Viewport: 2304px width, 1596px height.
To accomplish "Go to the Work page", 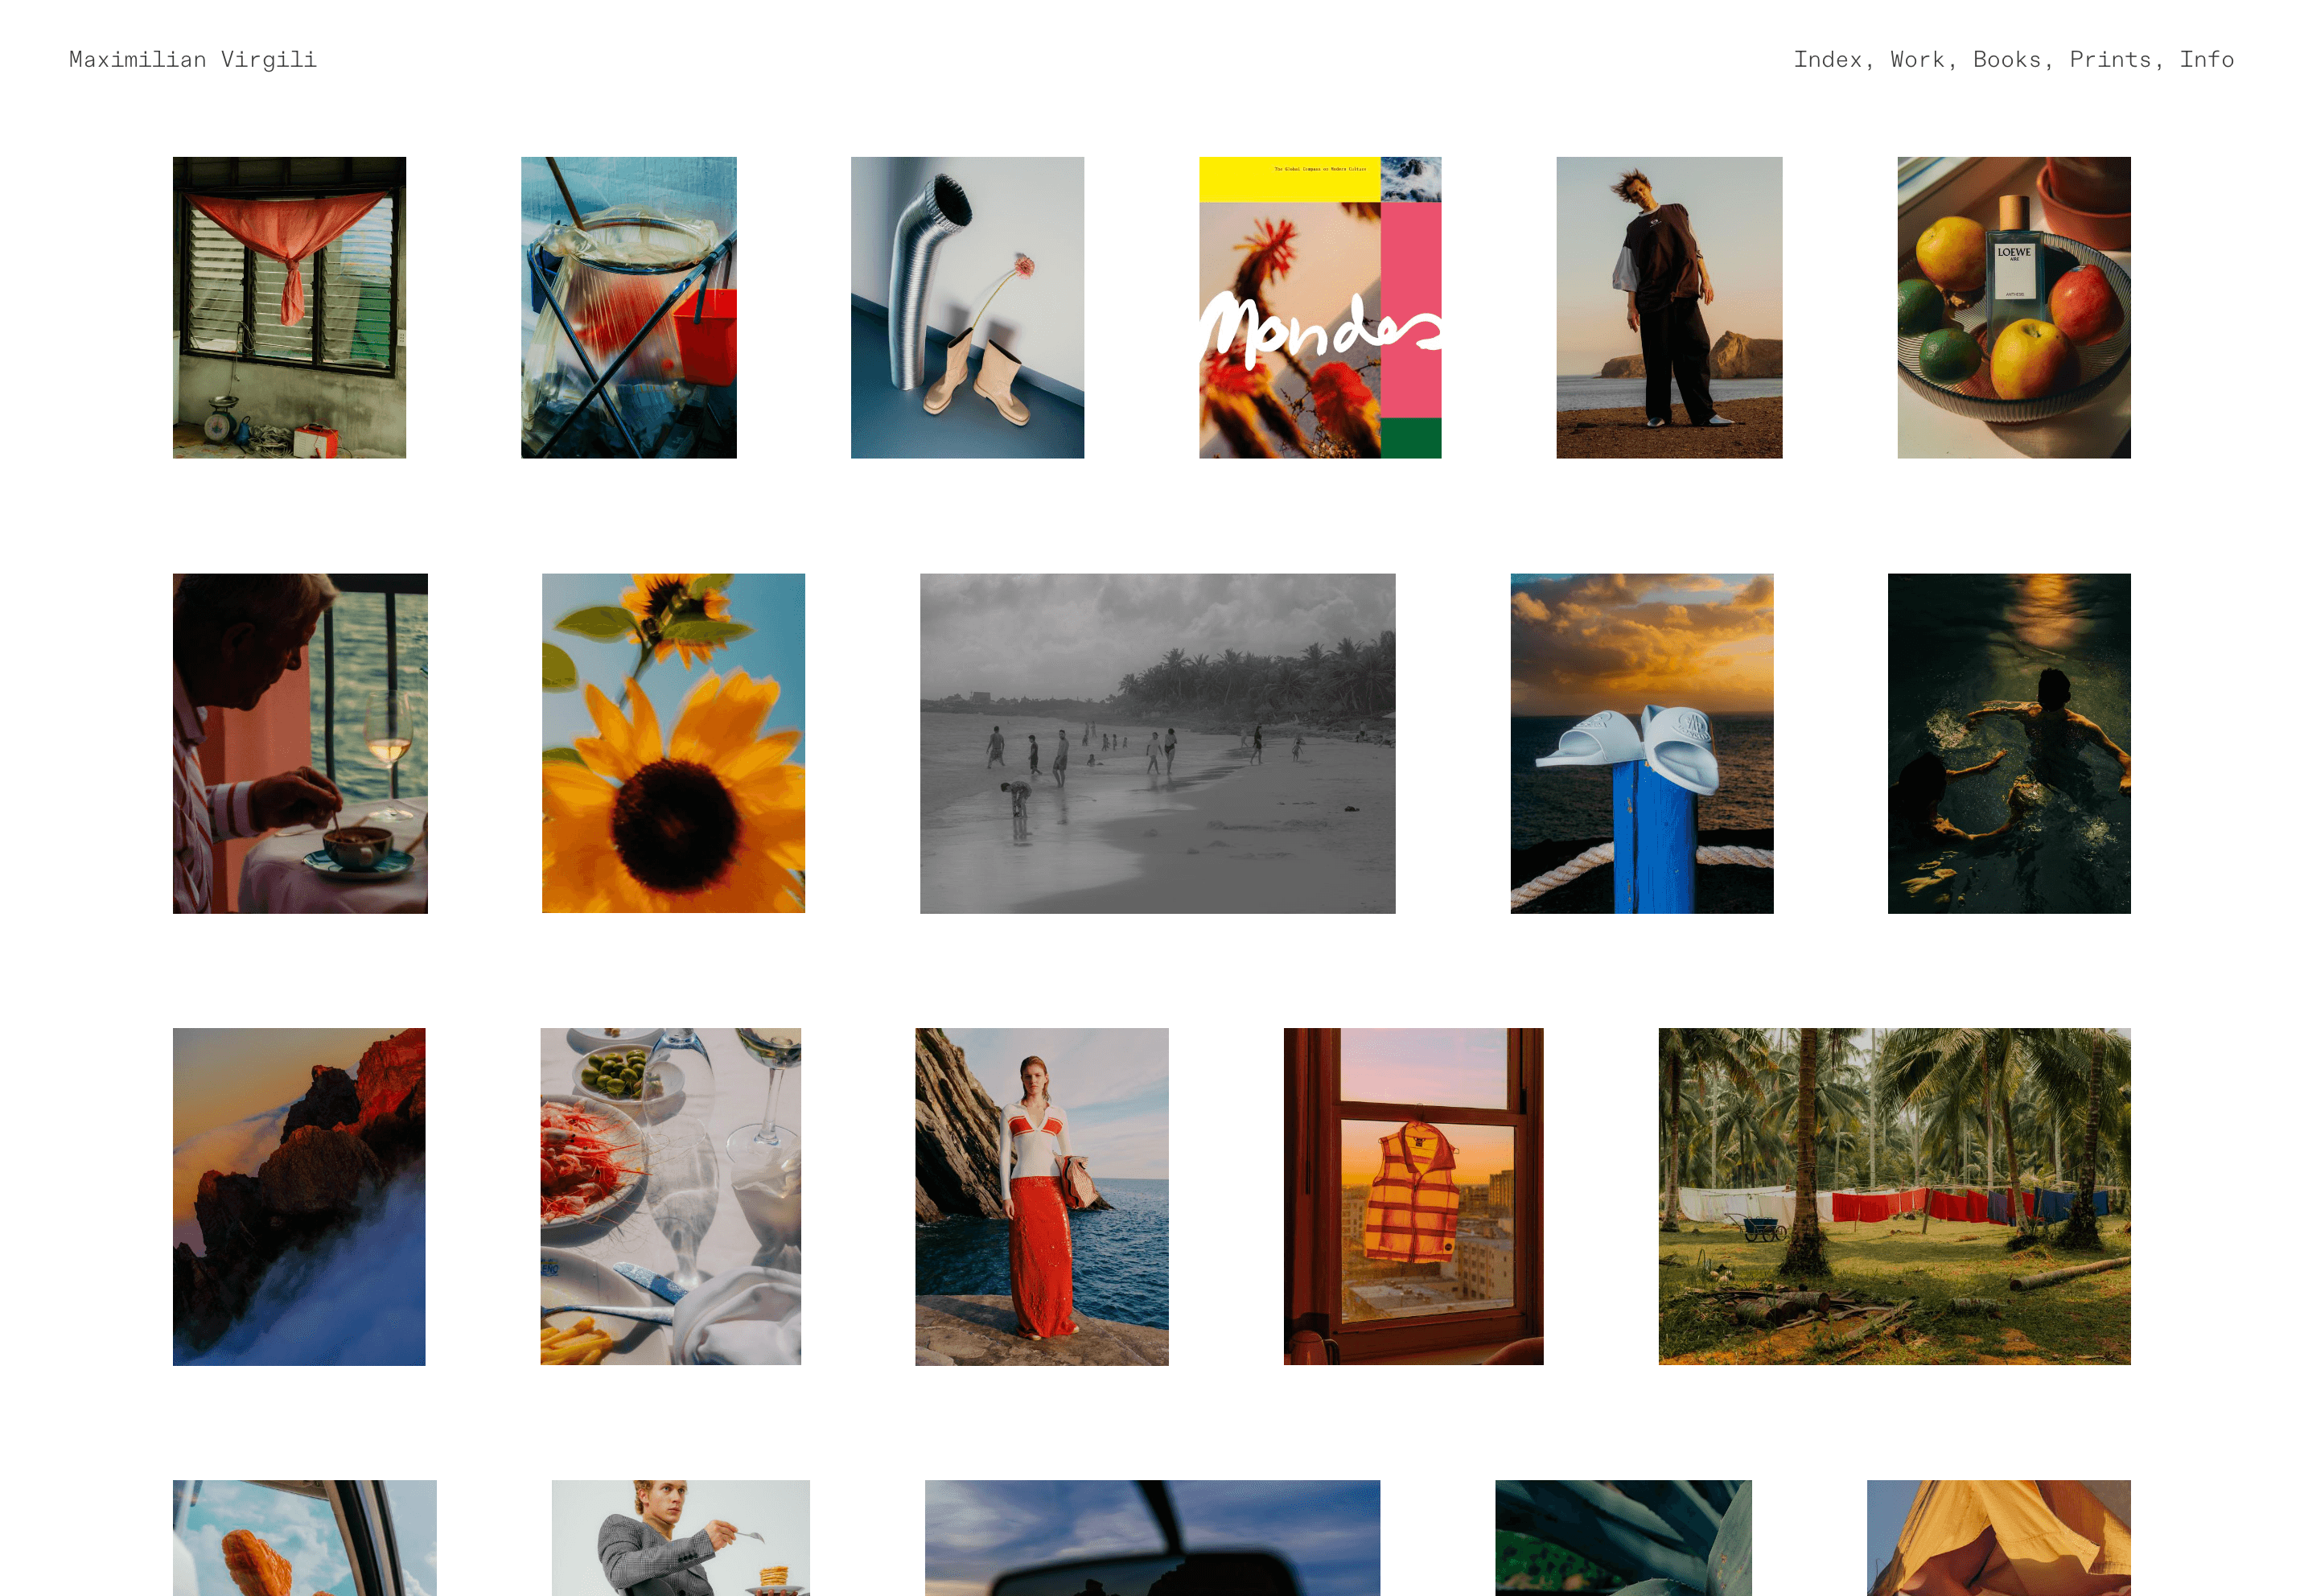I will coord(1916,60).
